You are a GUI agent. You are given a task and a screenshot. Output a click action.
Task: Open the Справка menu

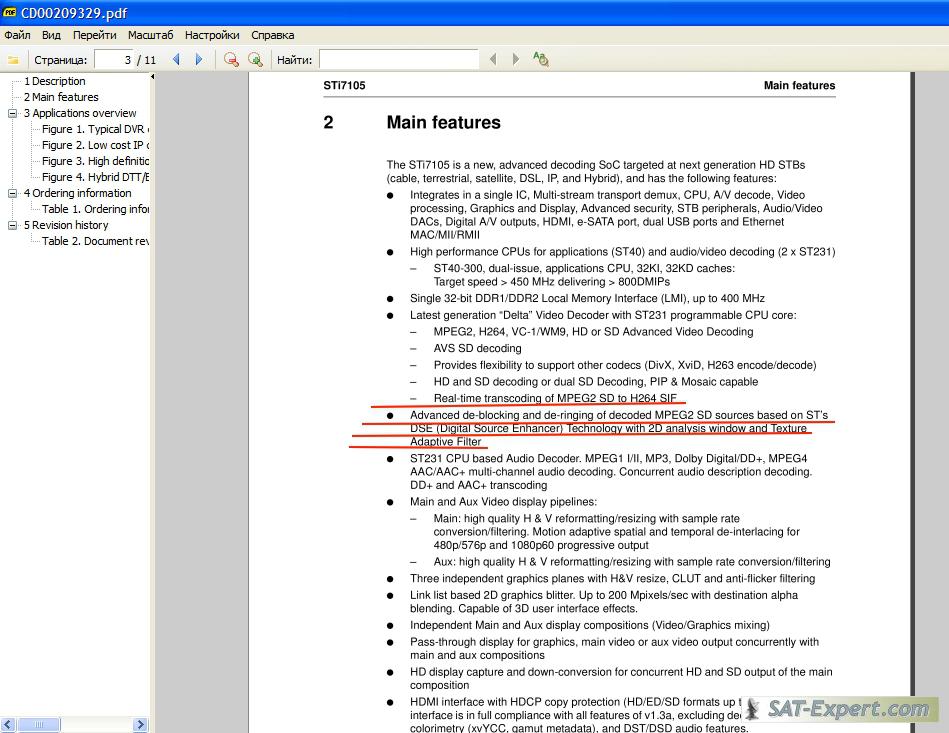272,35
